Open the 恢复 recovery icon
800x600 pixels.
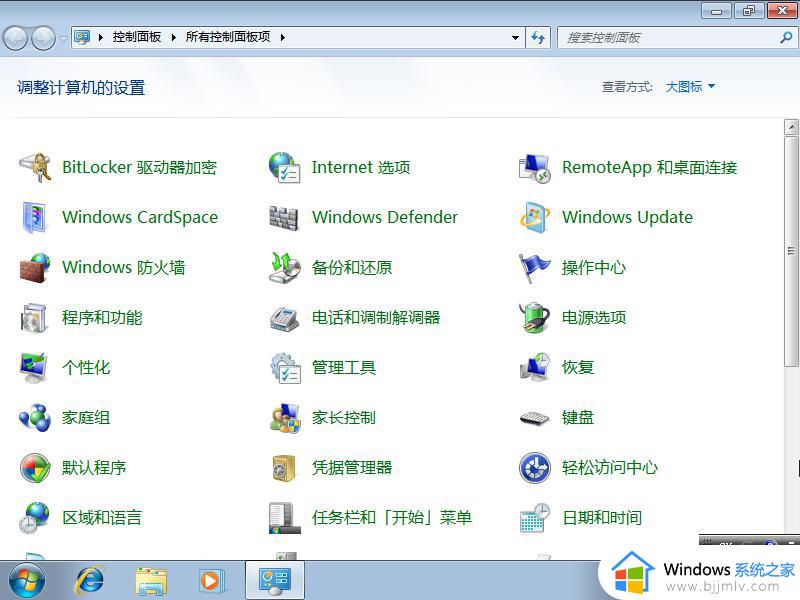click(535, 367)
